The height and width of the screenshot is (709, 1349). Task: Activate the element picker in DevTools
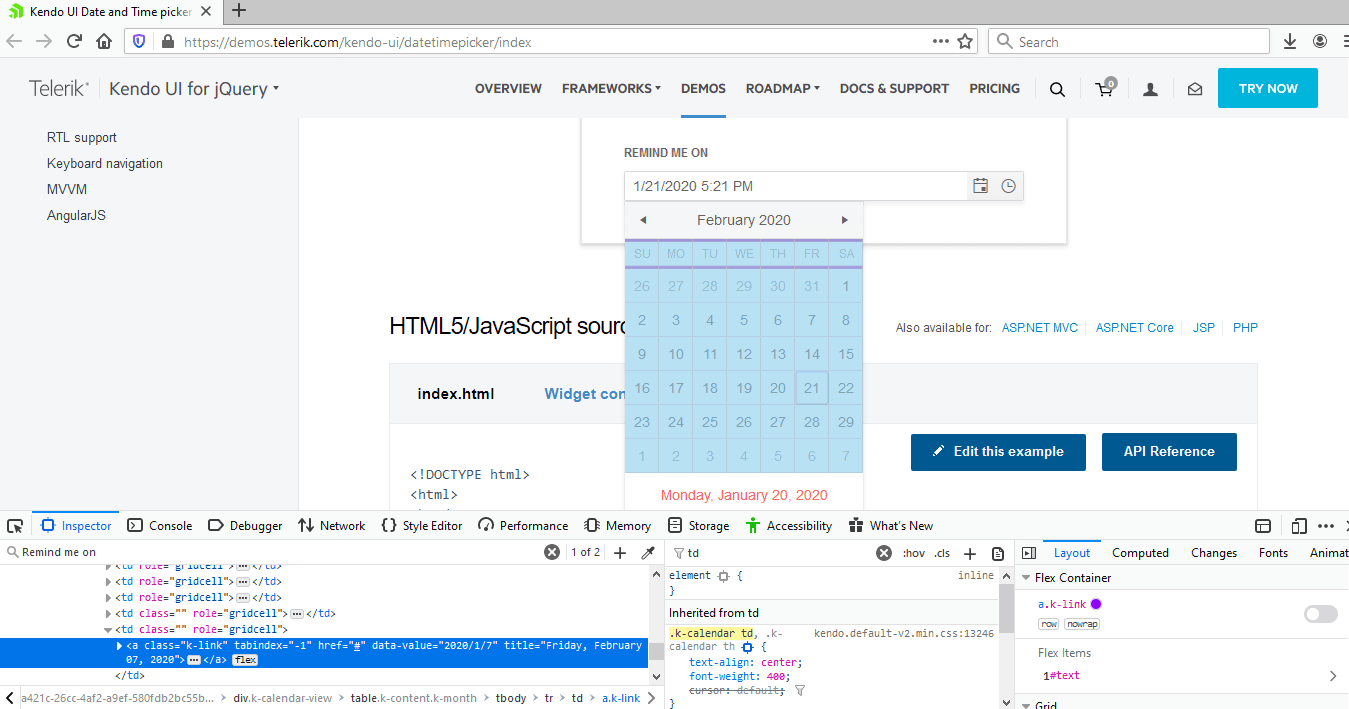coord(15,526)
